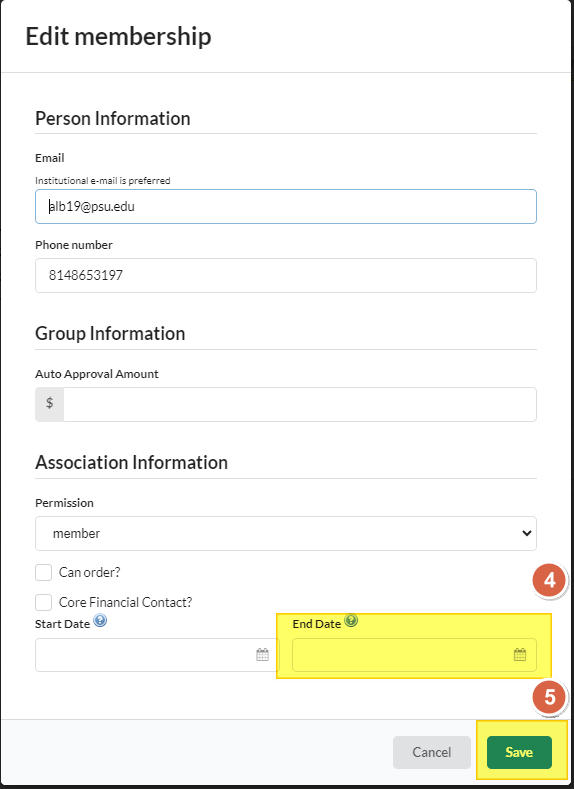574x789 pixels.
Task: Click the dollar sign prefix addon
Action: [x=49, y=405]
